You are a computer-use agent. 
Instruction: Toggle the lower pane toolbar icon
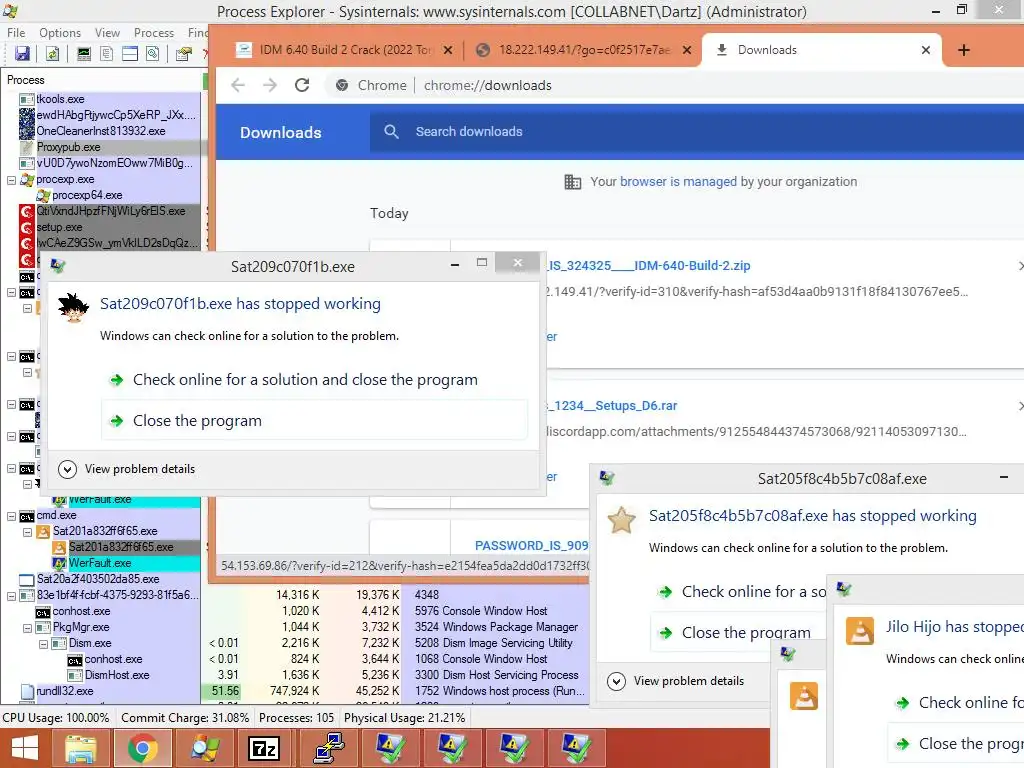tap(130, 54)
